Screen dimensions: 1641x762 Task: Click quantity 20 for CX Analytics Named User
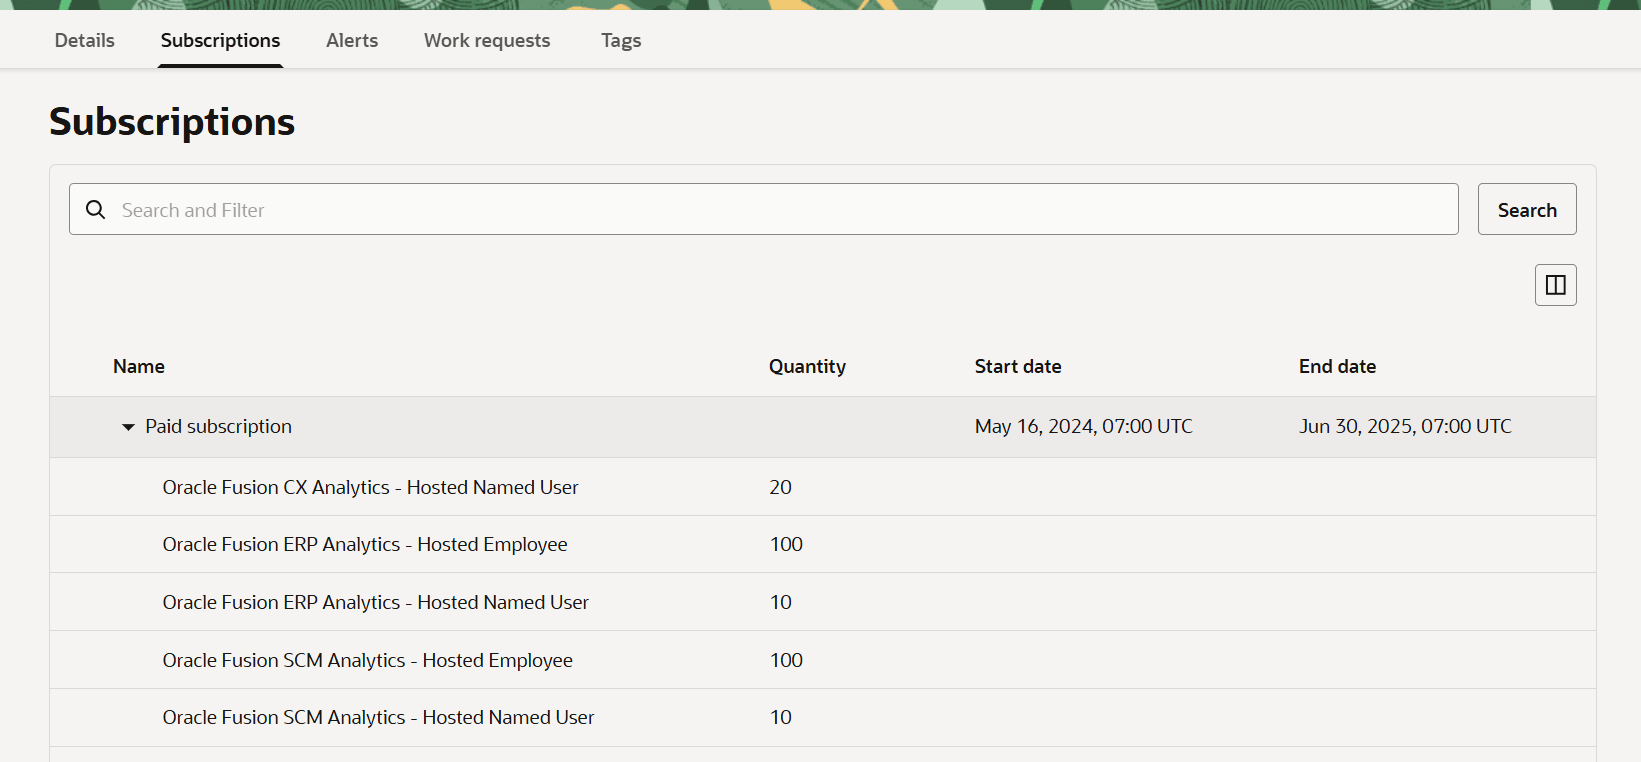click(781, 487)
